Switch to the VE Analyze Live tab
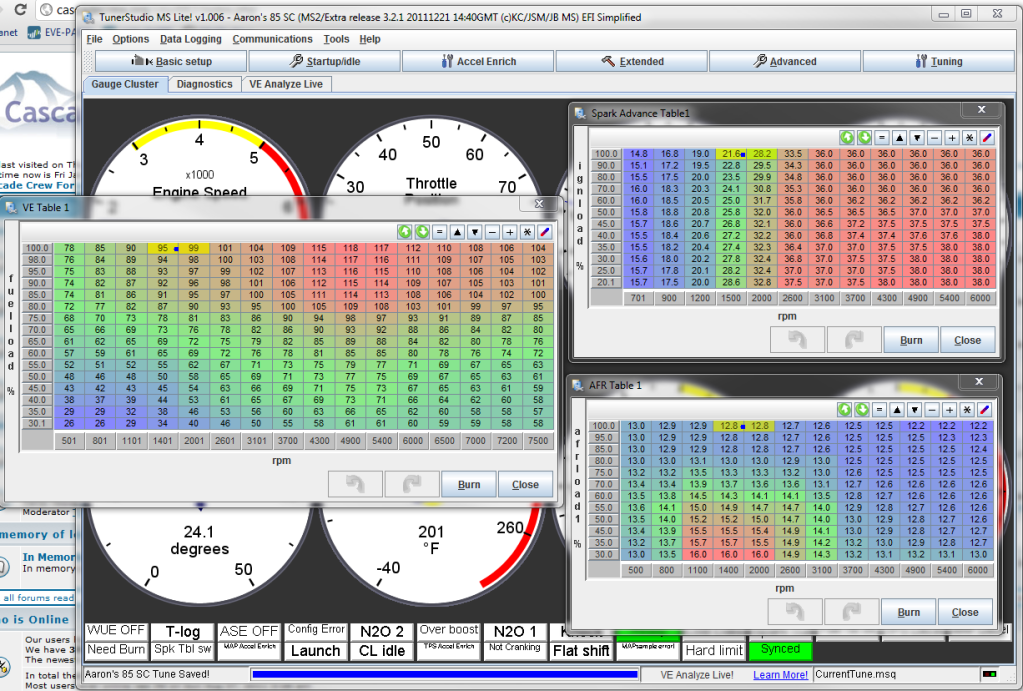The height and width of the screenshot is (691, 1023). [x=285, y=84]
